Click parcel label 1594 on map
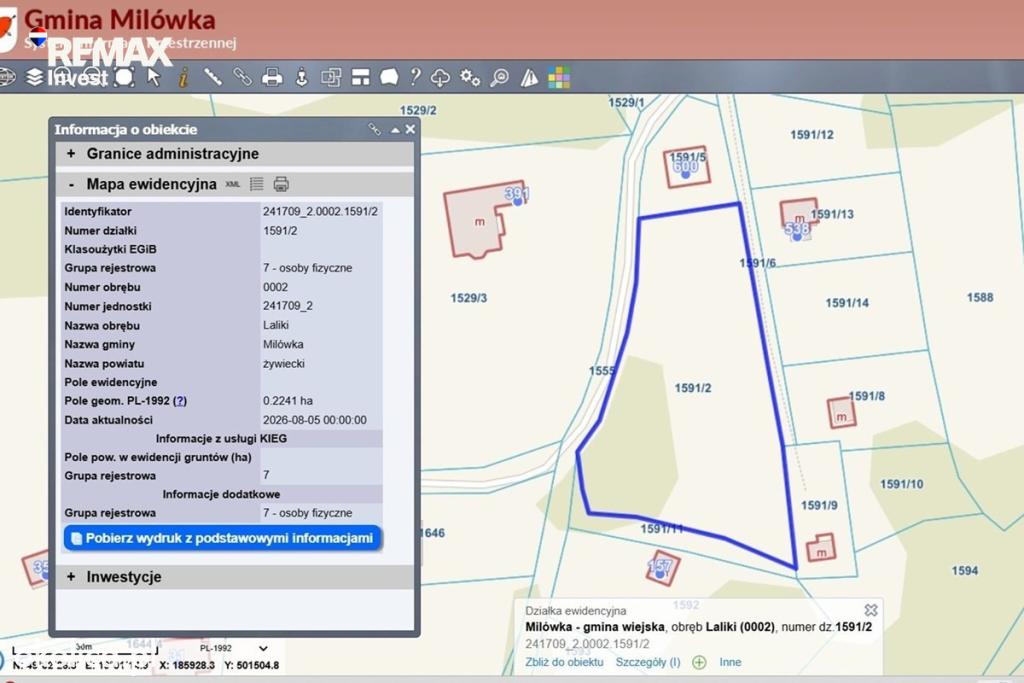 click(965, 571)
